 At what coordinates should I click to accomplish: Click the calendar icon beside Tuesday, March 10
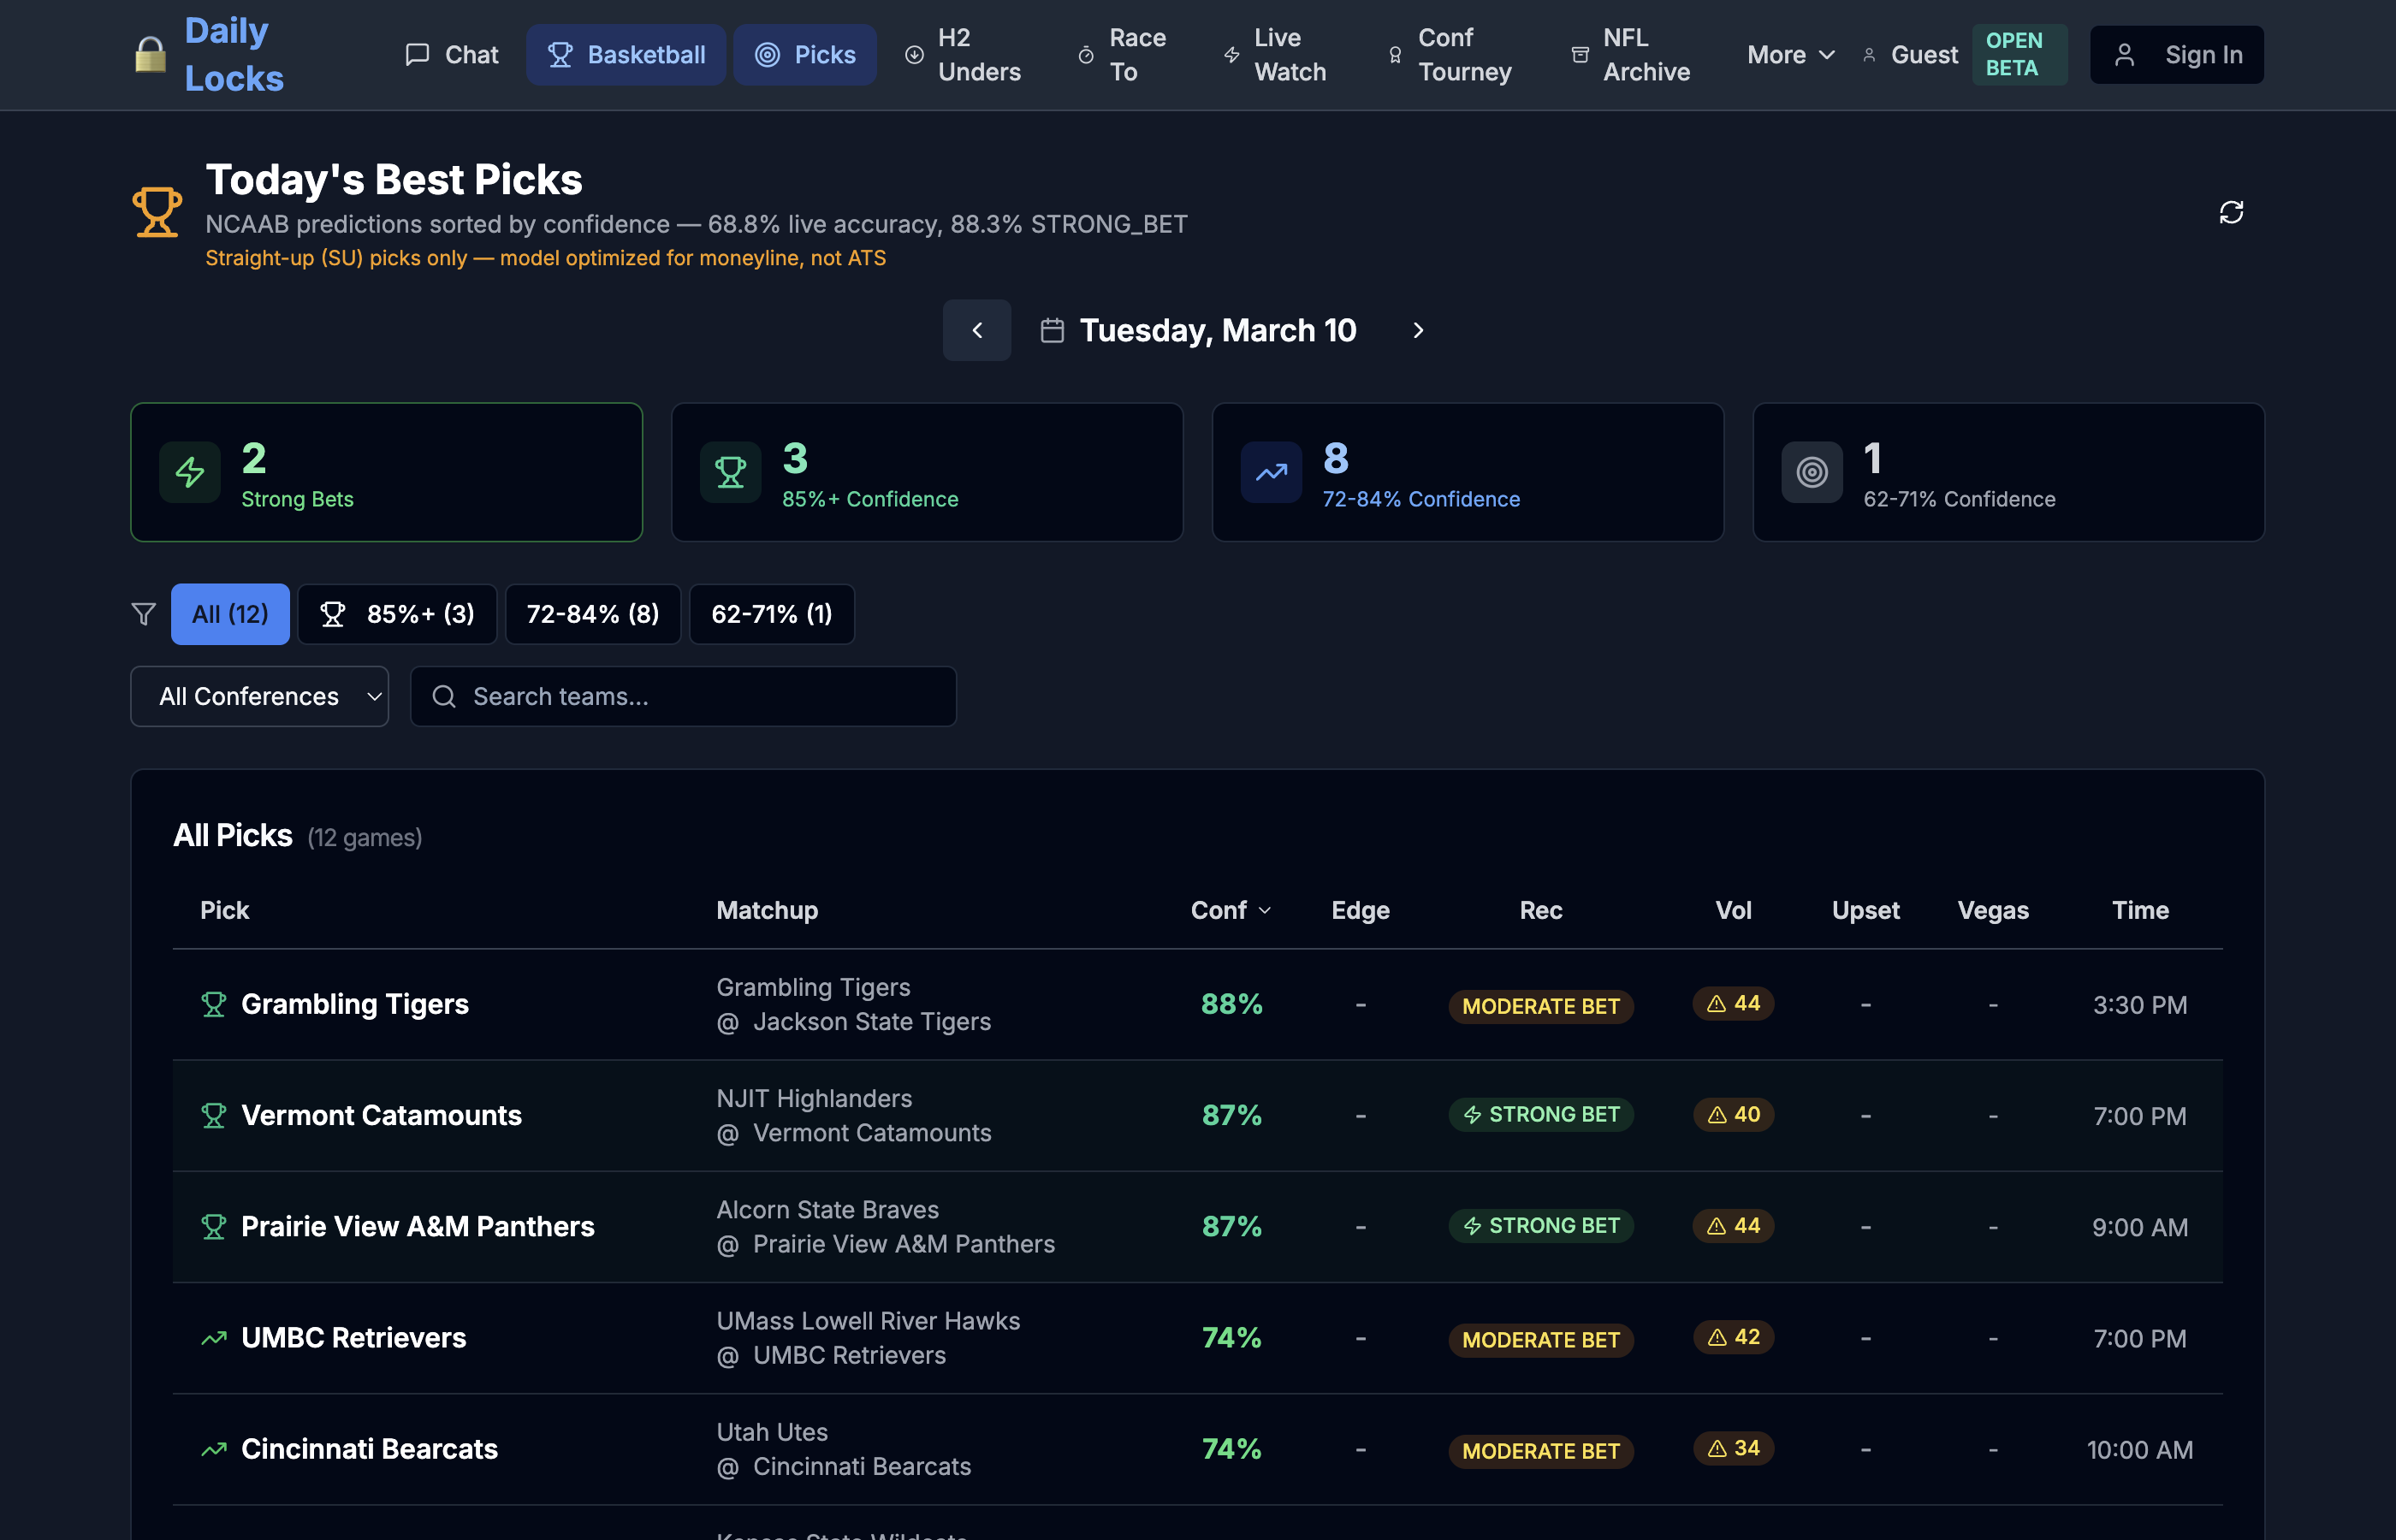[x=1052, y=330]
